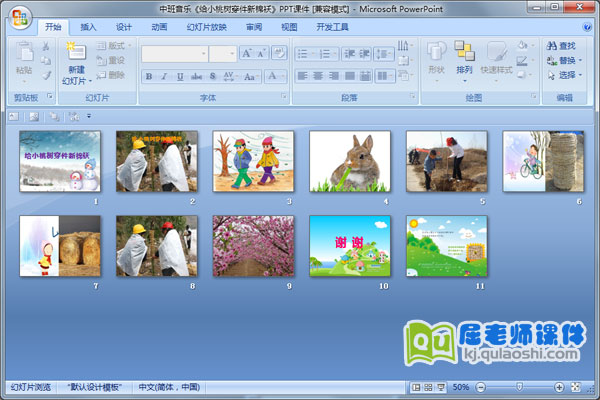The height and width of the screenshot is (400, 600).
Task: Click the Paste clipboard icon
Action: pyautogui.click(x=24, y=51)
